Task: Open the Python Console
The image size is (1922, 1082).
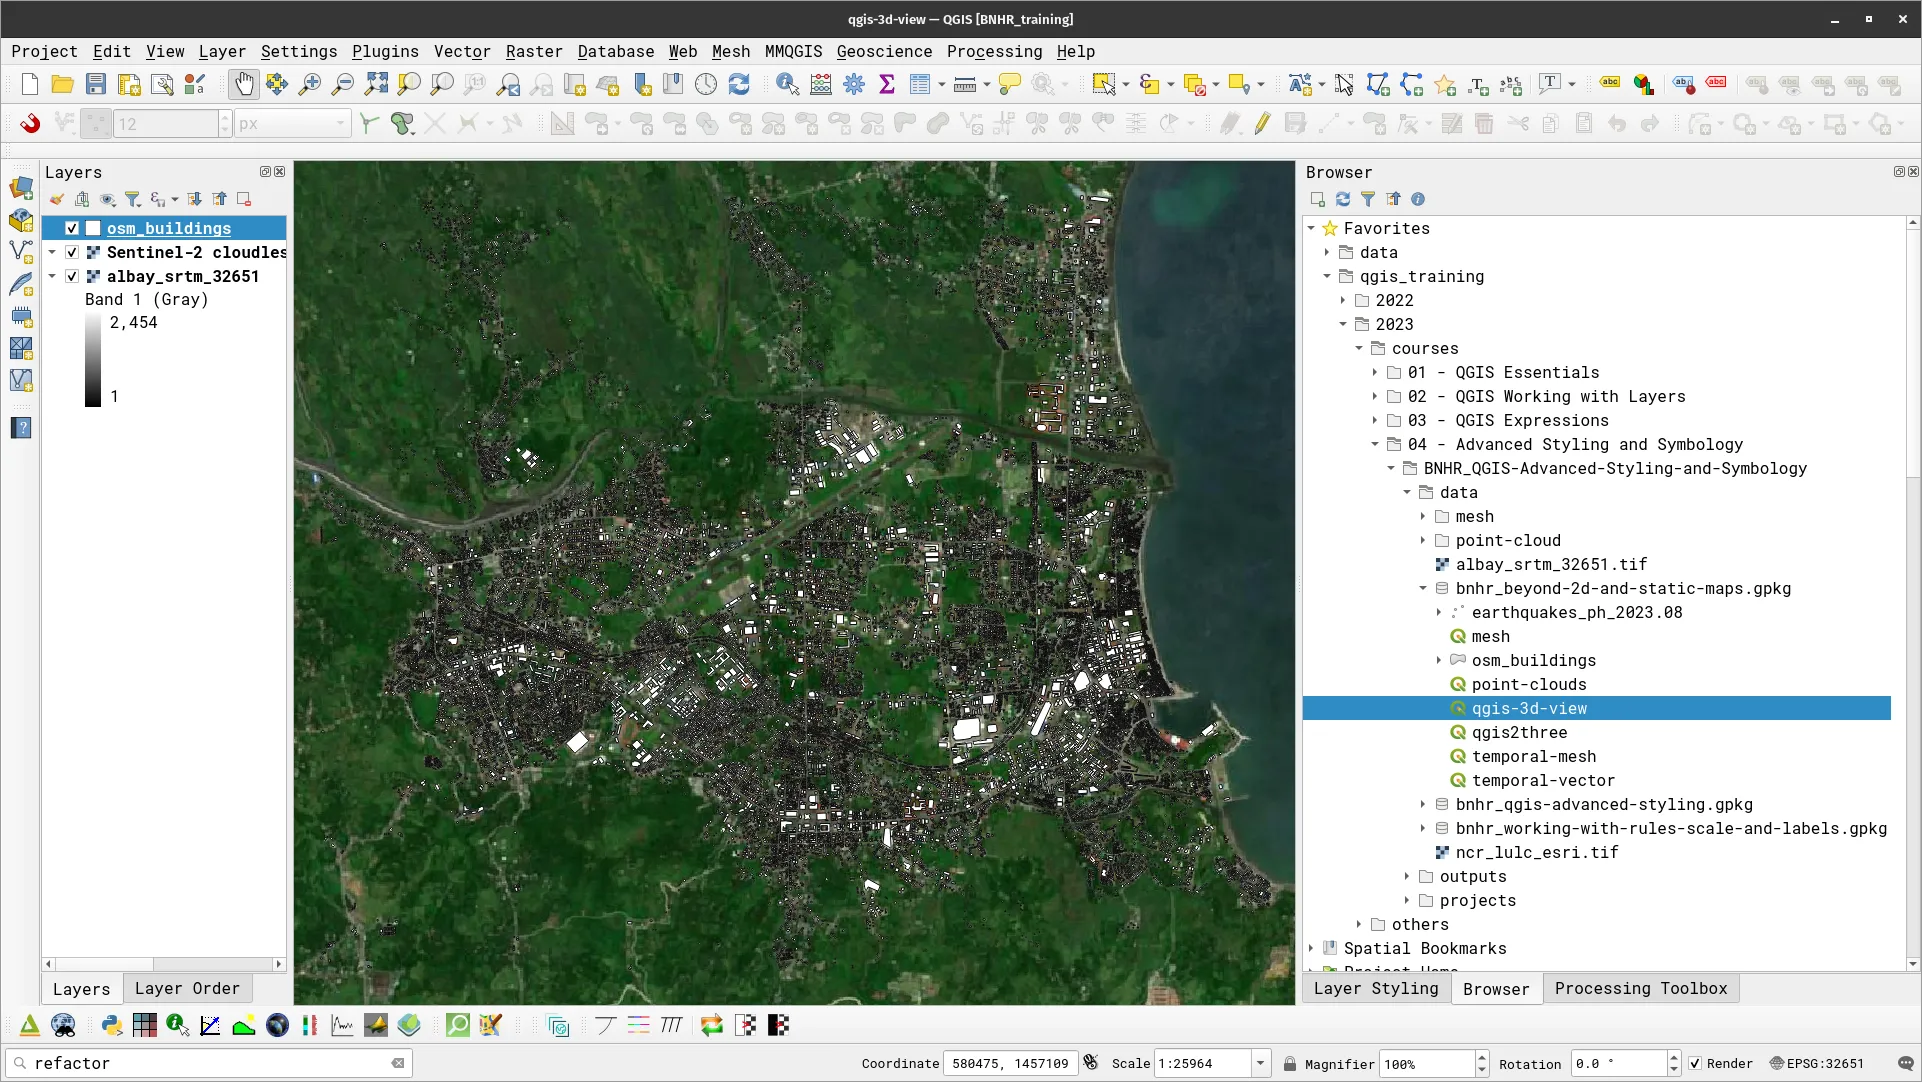Action: (x=111, y=1025)
